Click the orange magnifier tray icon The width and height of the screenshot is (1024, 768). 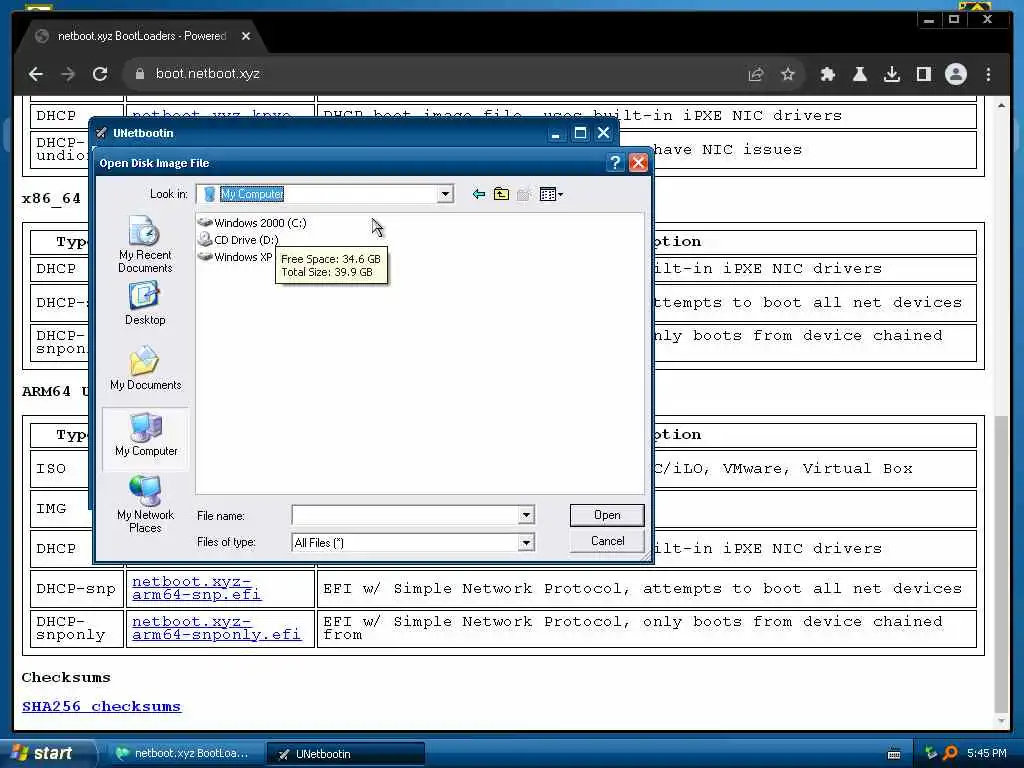(x=950, y=754)
